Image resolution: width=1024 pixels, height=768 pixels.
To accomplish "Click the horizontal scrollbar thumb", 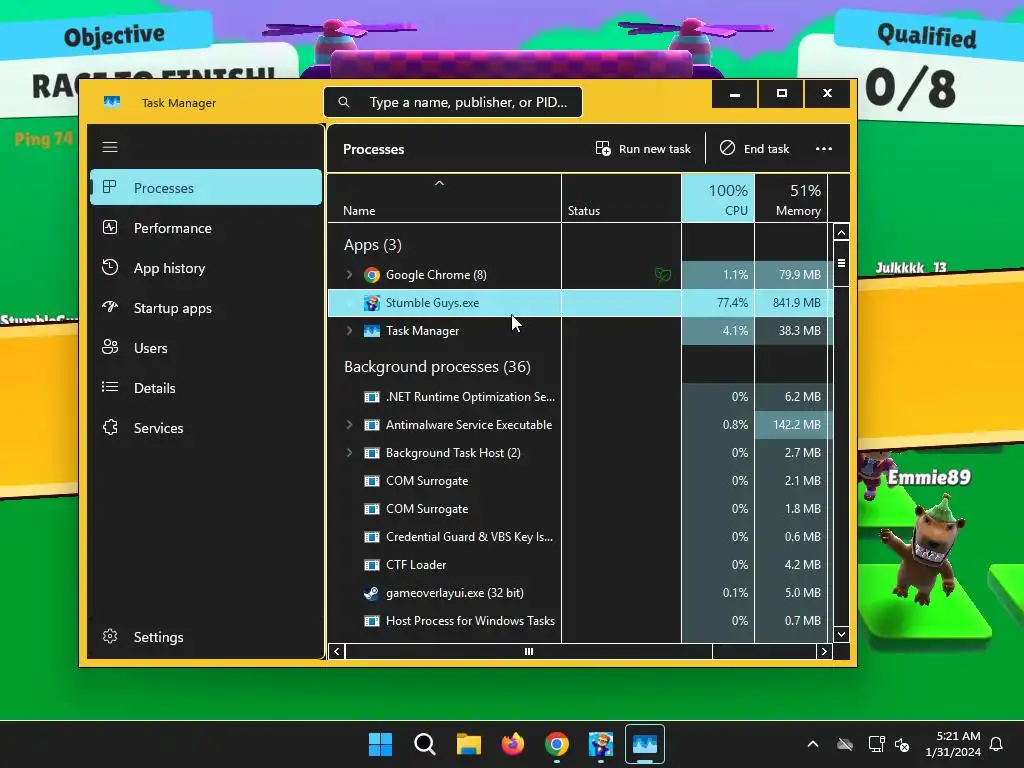I will point(529,651).
